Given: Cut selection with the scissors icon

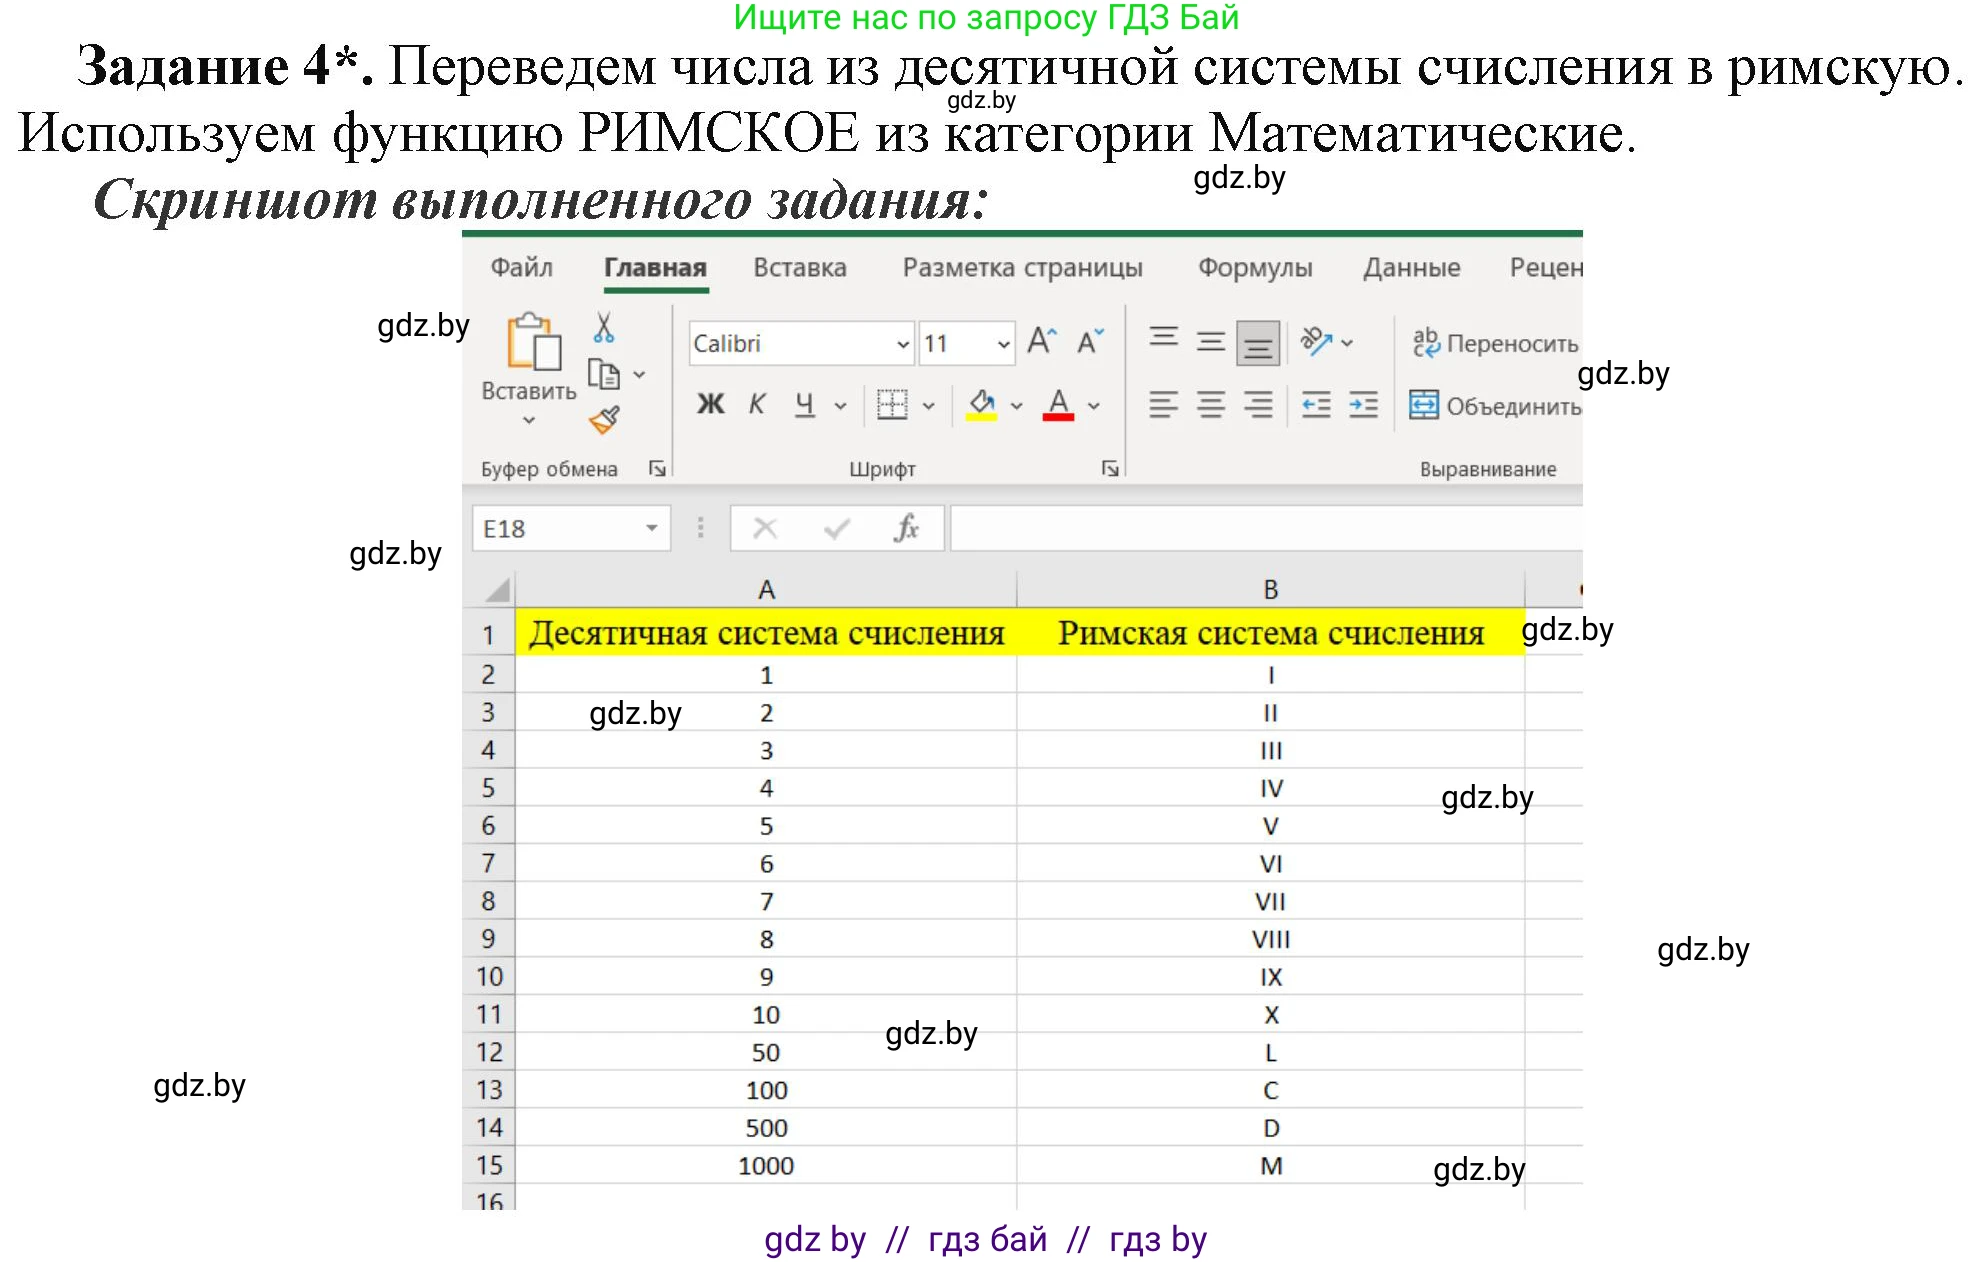Looking at the screenshot, I should click(604, 328).
